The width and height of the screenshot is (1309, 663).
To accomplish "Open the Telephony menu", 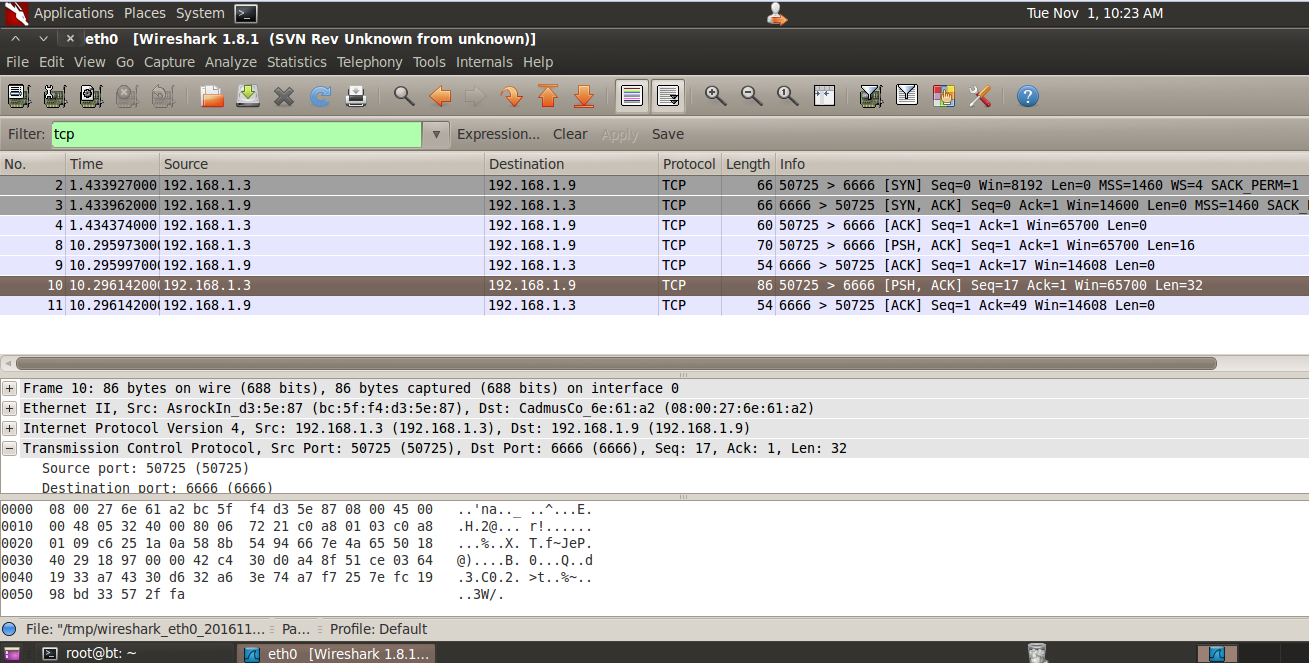I will pos(369,62).
